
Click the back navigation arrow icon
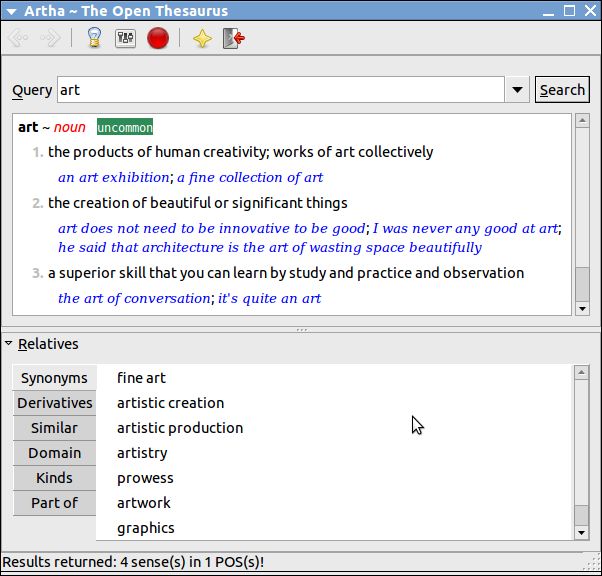coord(18,38)
